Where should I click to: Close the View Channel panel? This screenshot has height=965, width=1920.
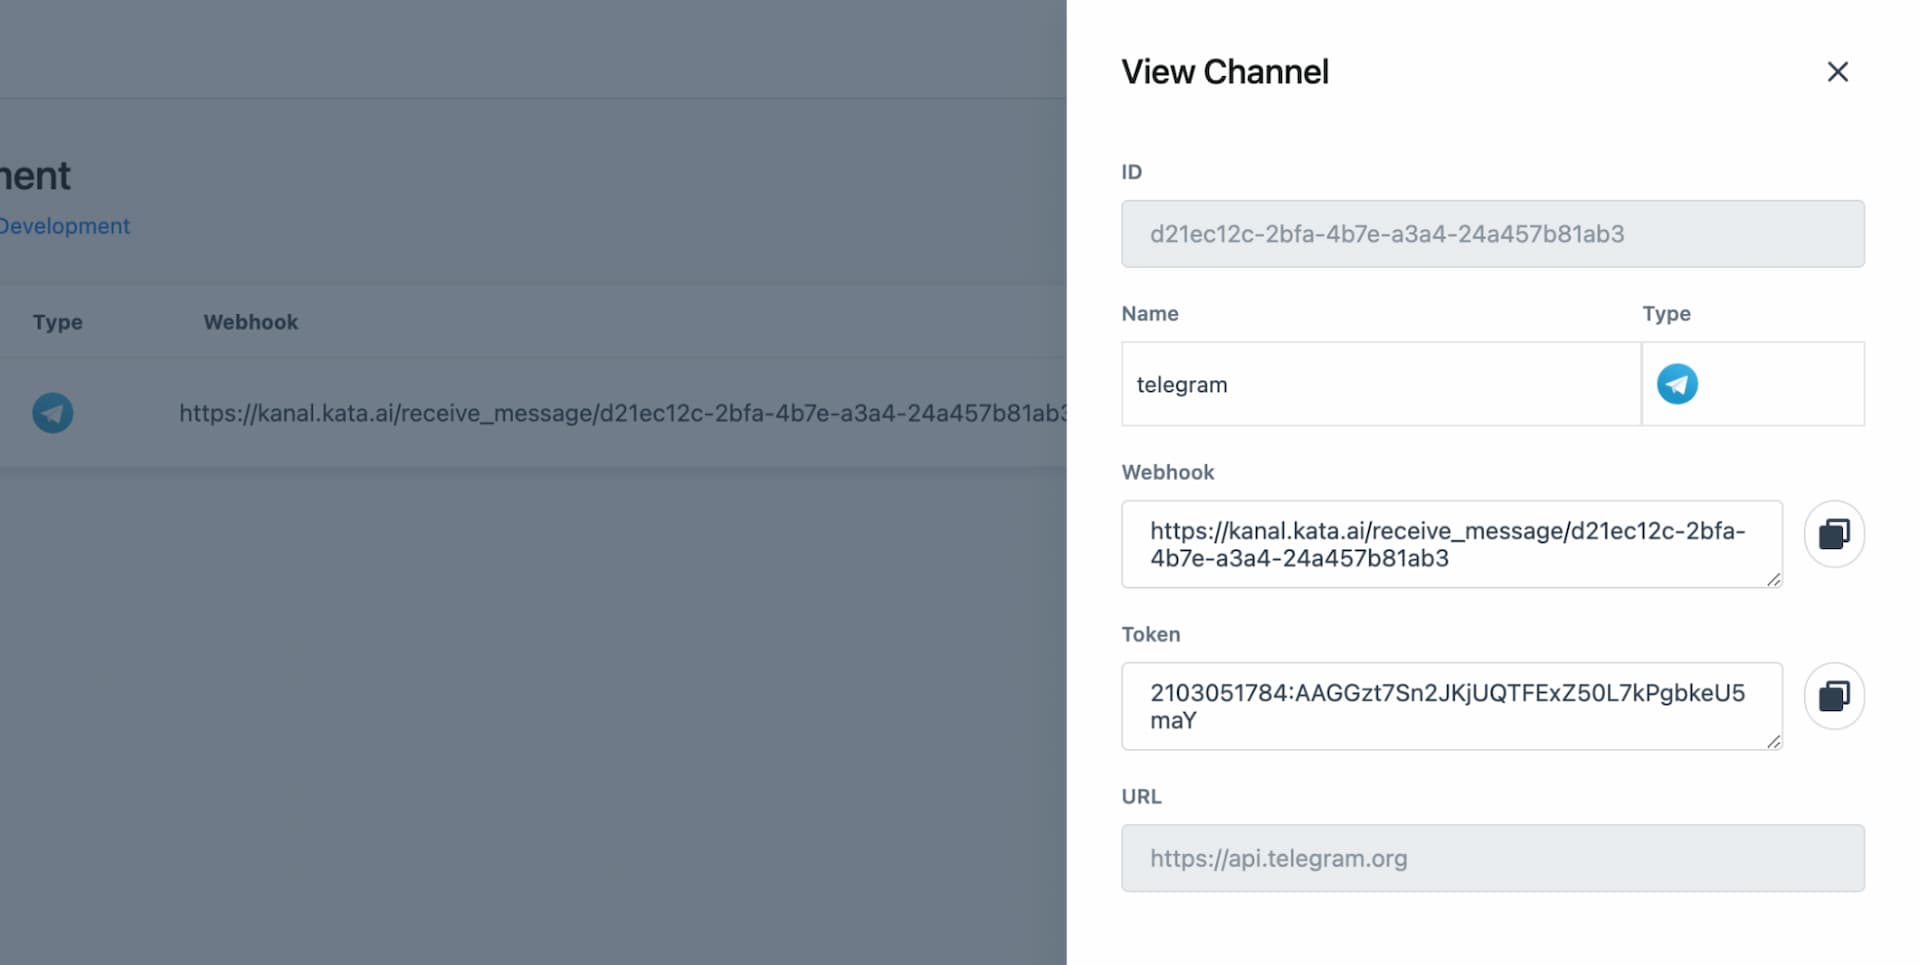click(x=1837, y=72)
